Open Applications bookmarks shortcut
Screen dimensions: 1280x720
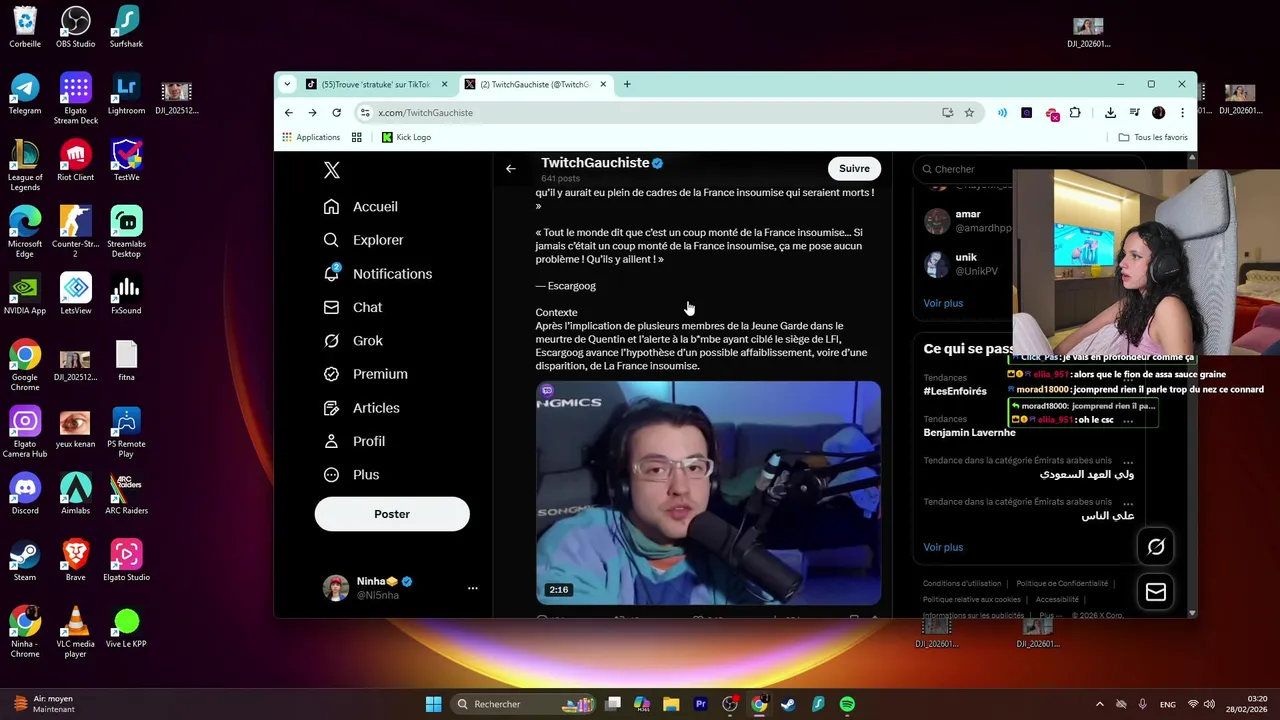click(311, 137)
